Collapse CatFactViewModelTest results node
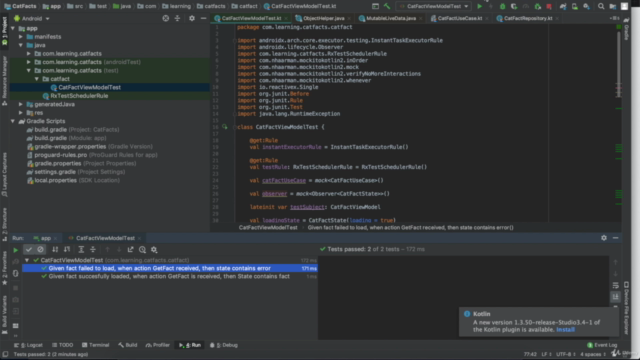This screenshot has height=360, width=640. click(27, 260)
